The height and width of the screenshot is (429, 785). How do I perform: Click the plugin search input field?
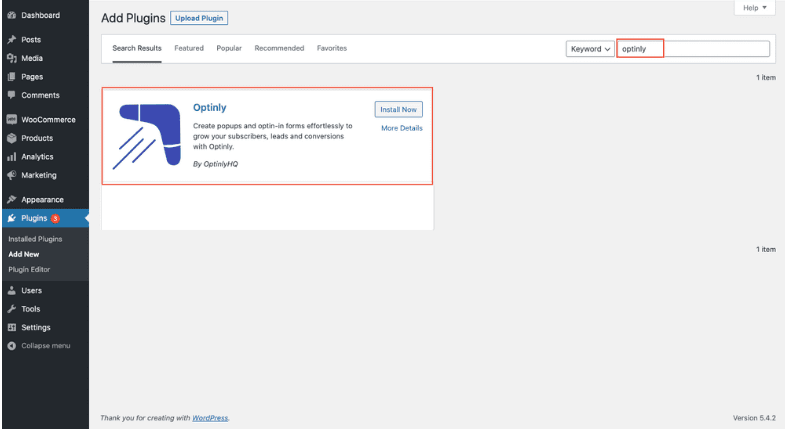[x=693, y=49]
